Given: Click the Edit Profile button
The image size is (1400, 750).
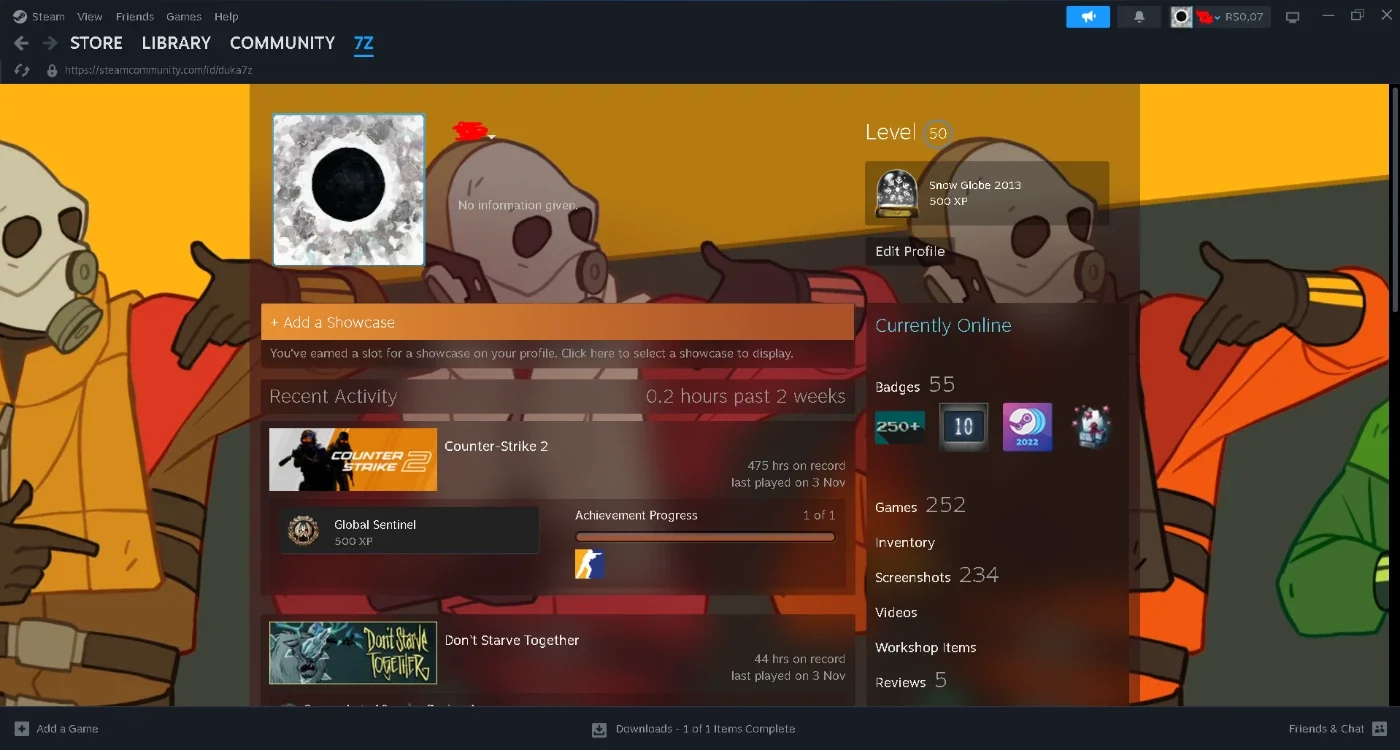Looking at the screenshot, I should (910, 251).
